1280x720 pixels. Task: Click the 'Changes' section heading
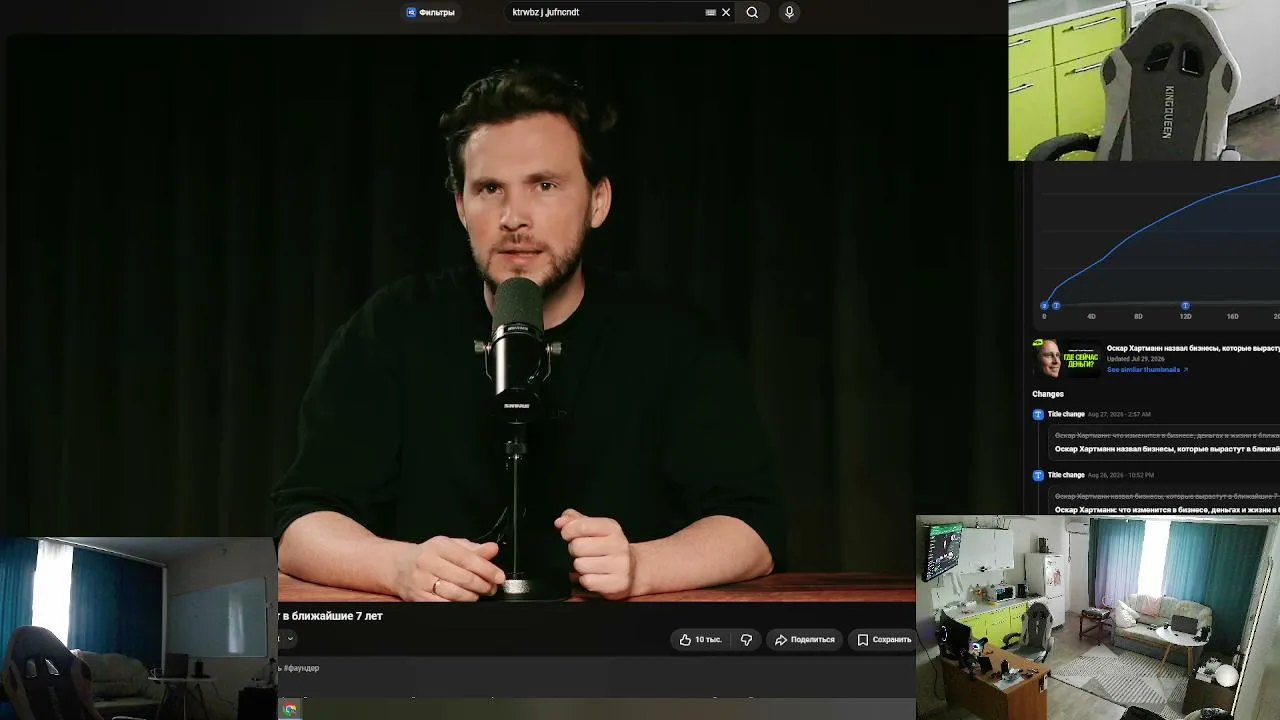(1048, 394)
